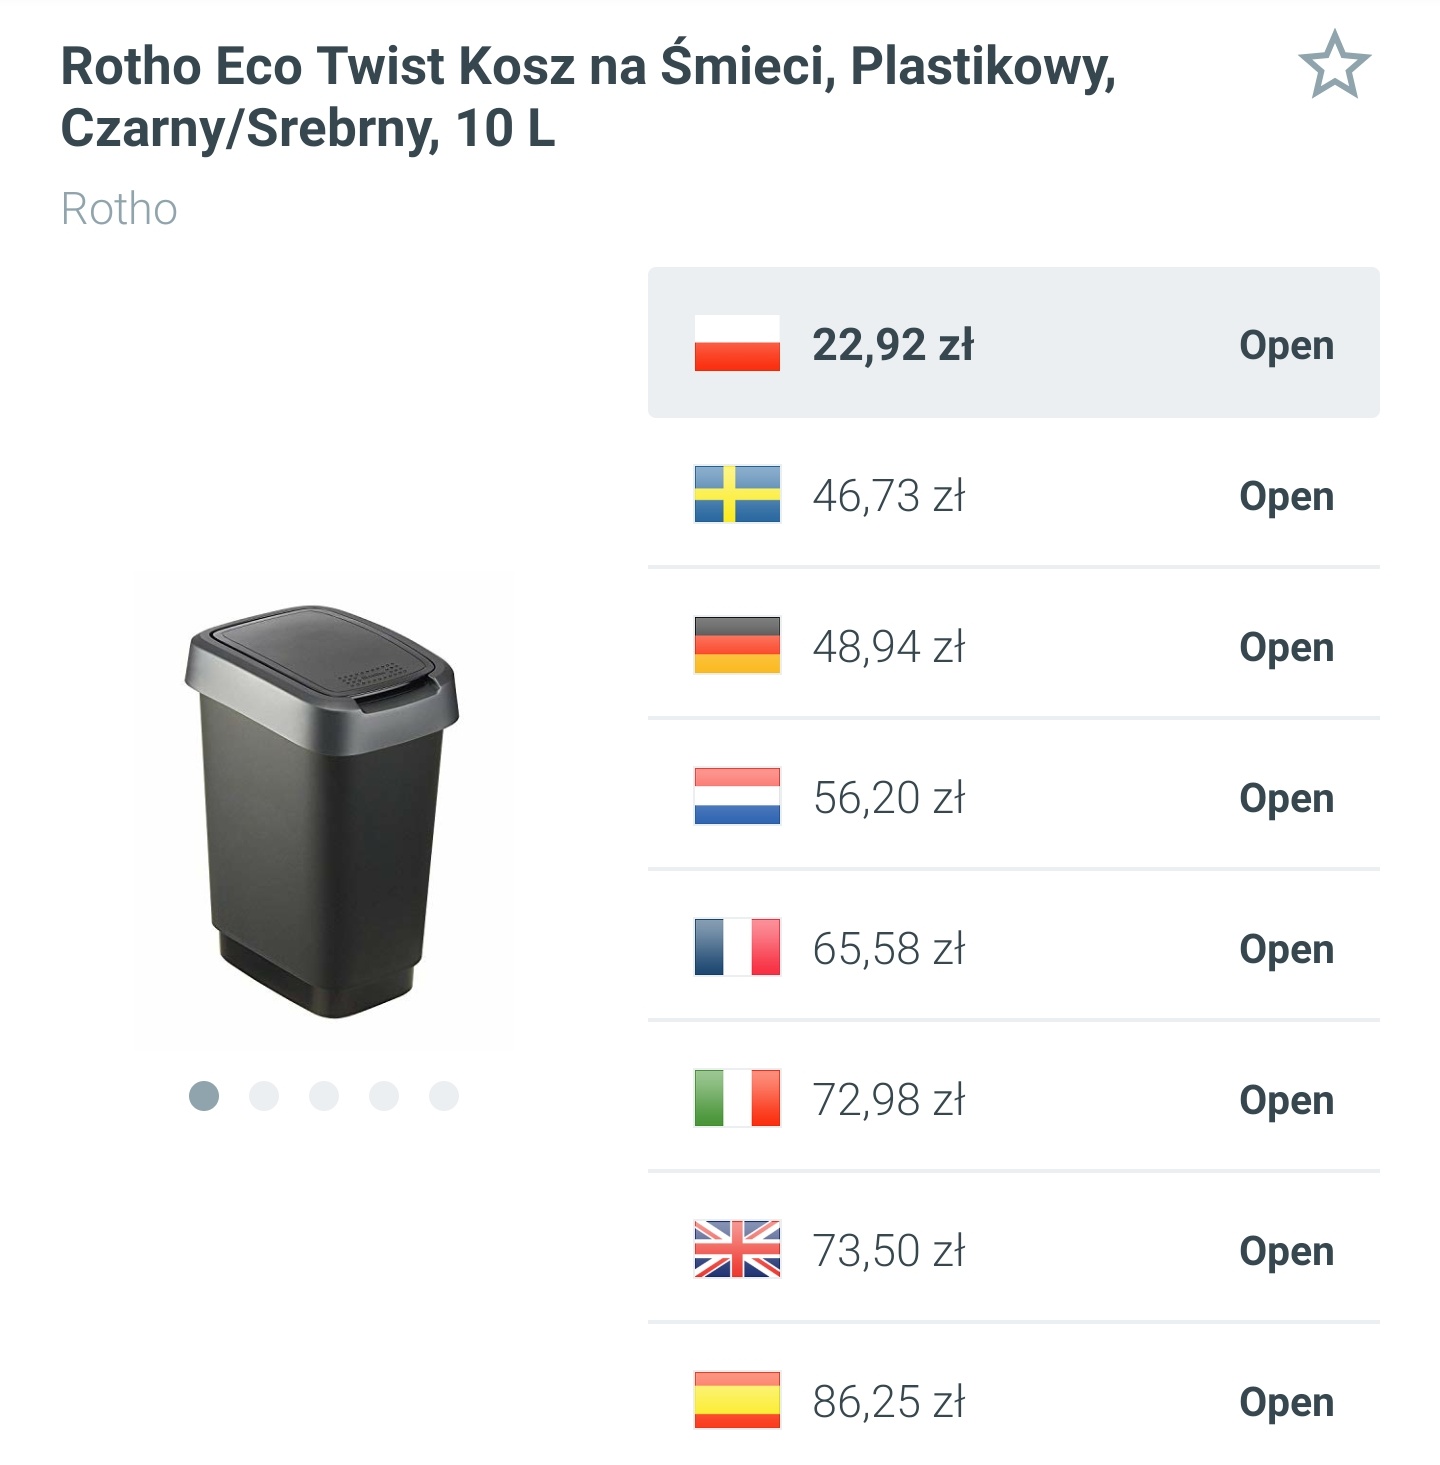Screen dimensions: 1440x1465
Task: Select the Dutch flag icon
Action: click(x=735, y=797)
